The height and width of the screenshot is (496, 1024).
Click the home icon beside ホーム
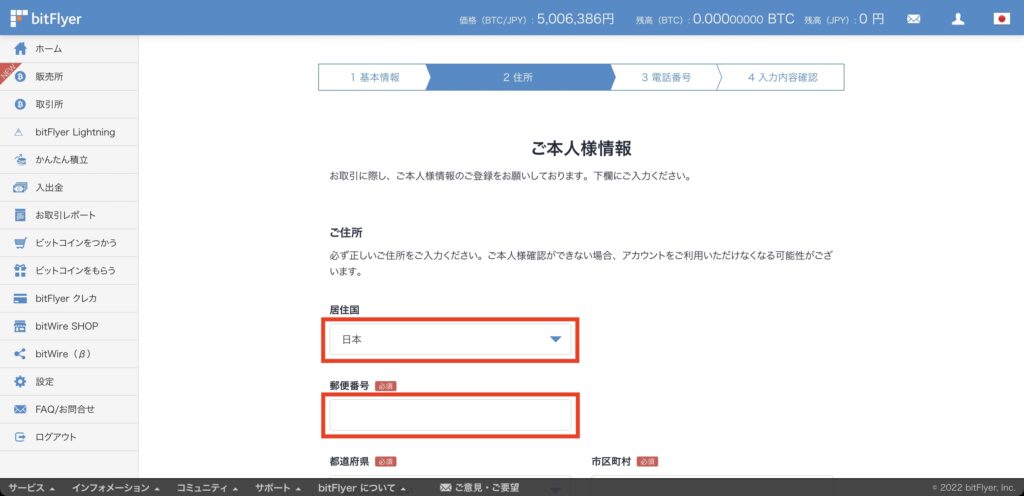click(x=20, y=49)
